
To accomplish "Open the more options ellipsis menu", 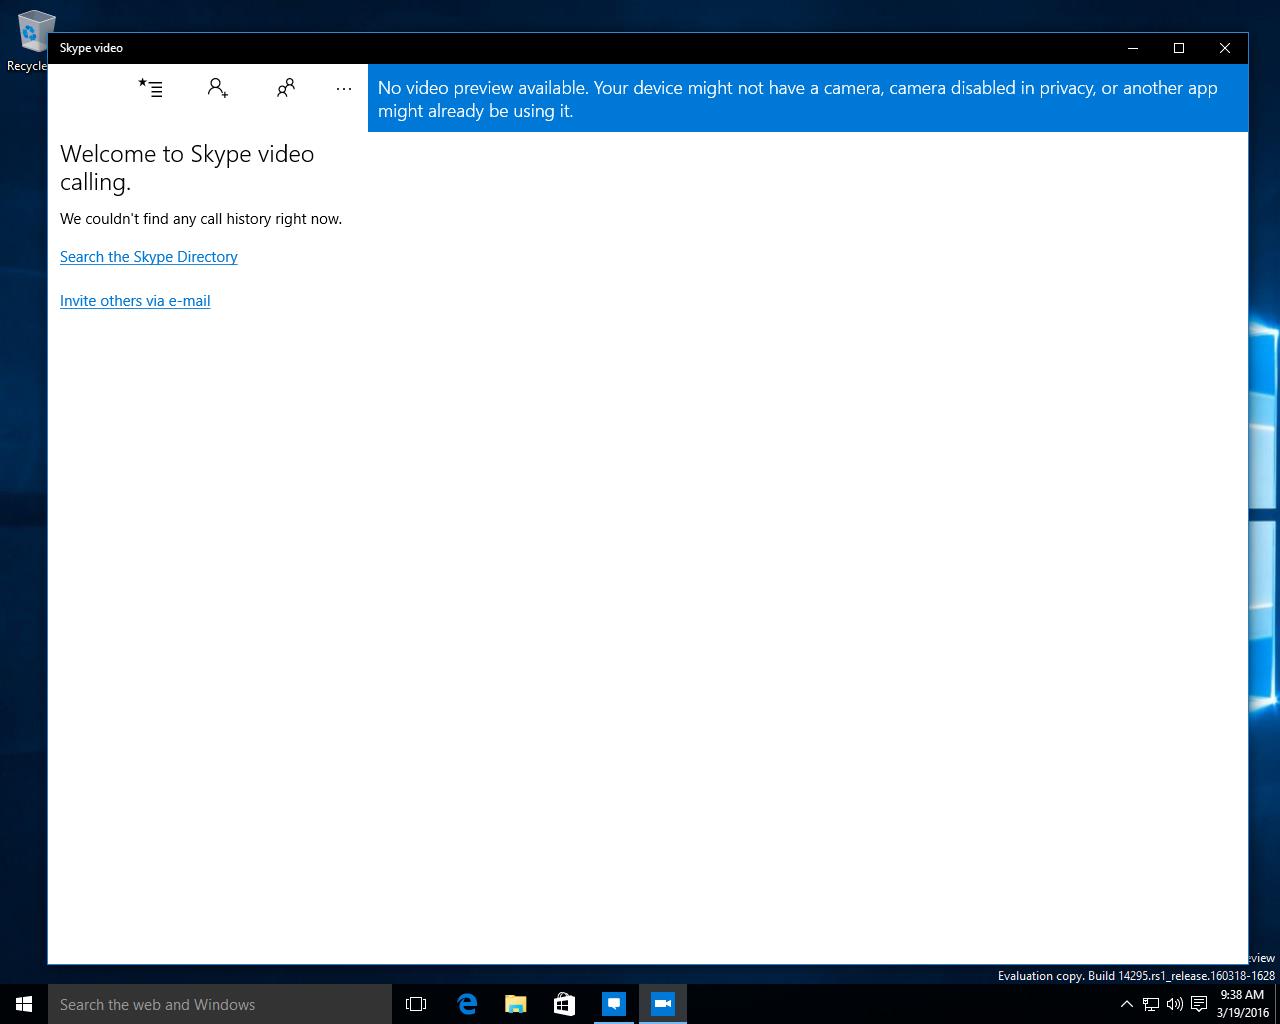I will pos(344,88).
